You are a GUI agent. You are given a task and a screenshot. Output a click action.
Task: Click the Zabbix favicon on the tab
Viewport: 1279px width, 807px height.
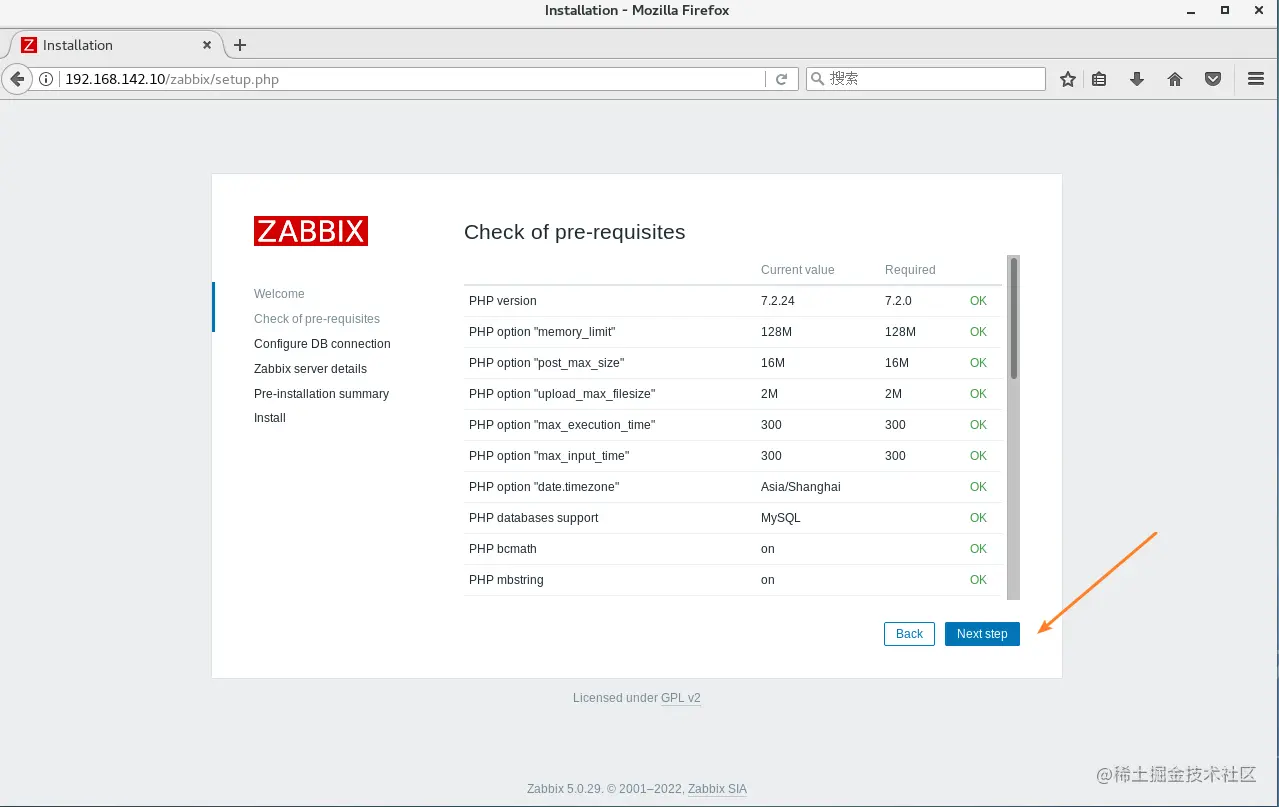[x=29, y=45]
